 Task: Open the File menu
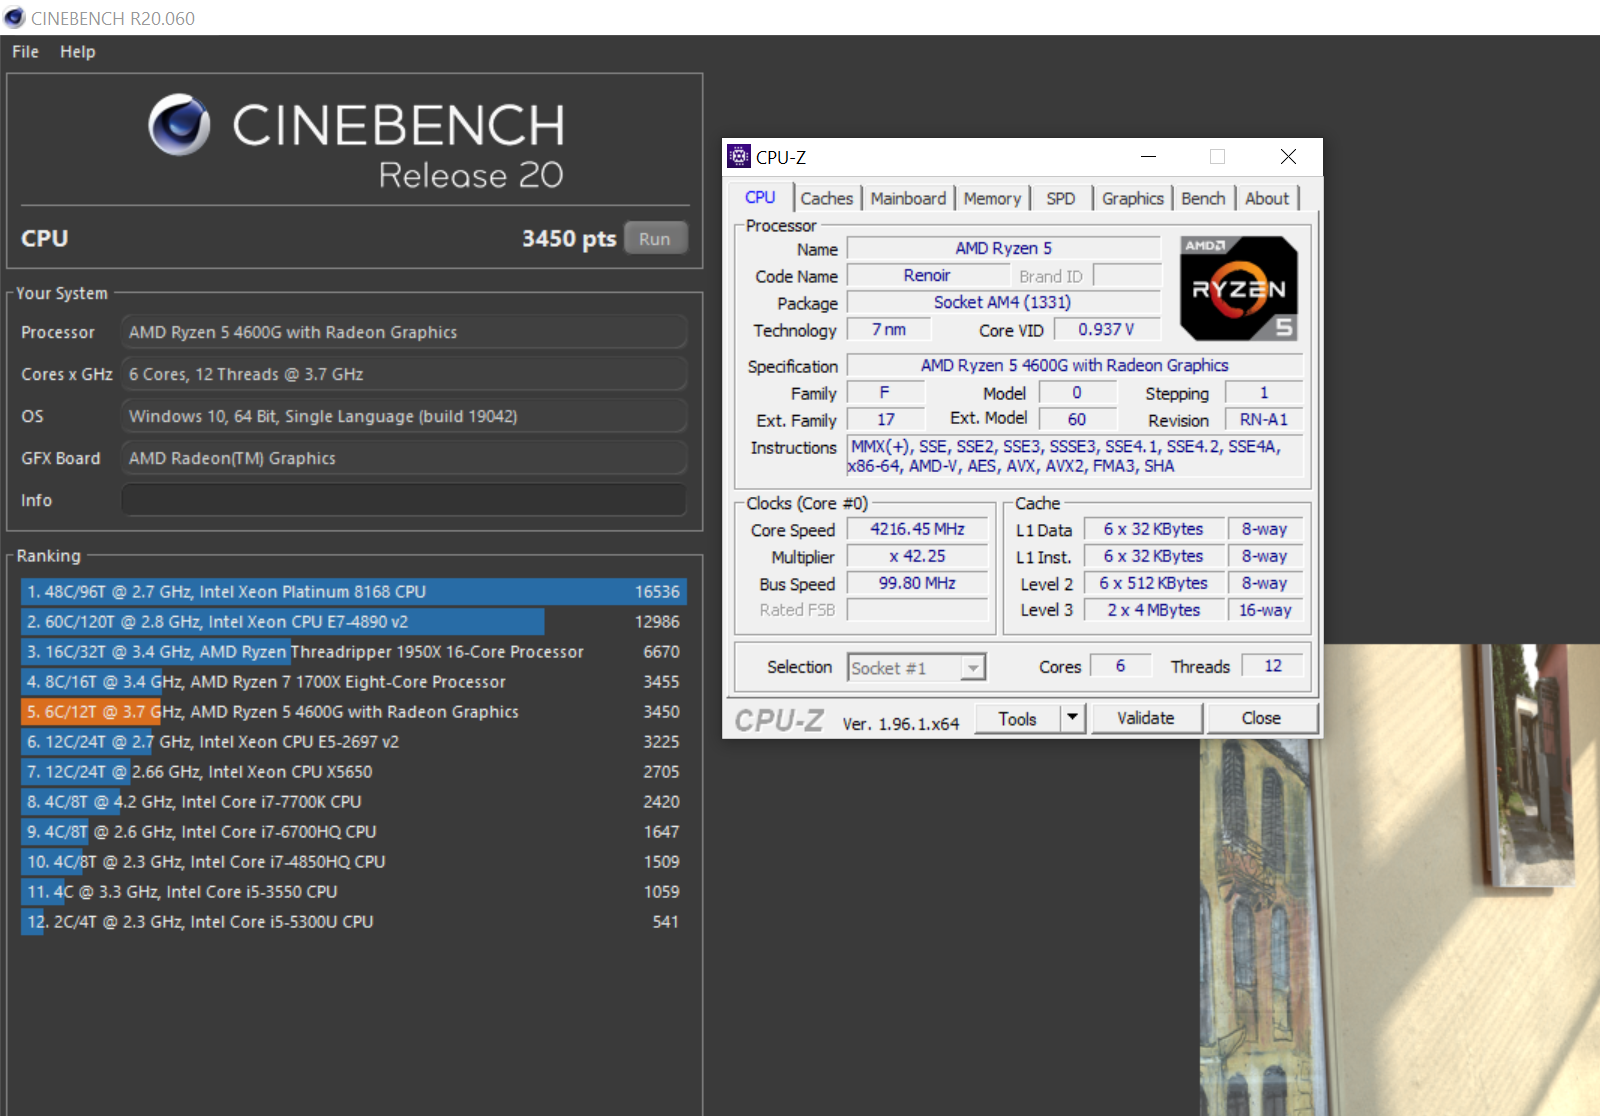tap(25, 52)
